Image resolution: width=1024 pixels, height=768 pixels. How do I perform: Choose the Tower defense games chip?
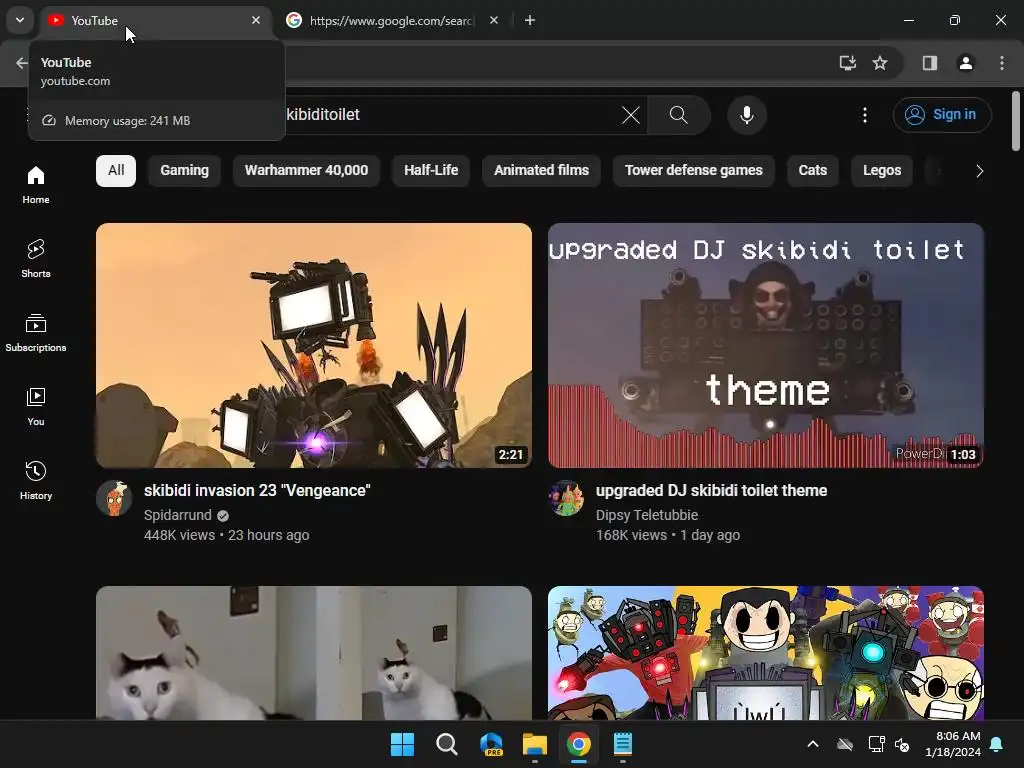point(694,170)
